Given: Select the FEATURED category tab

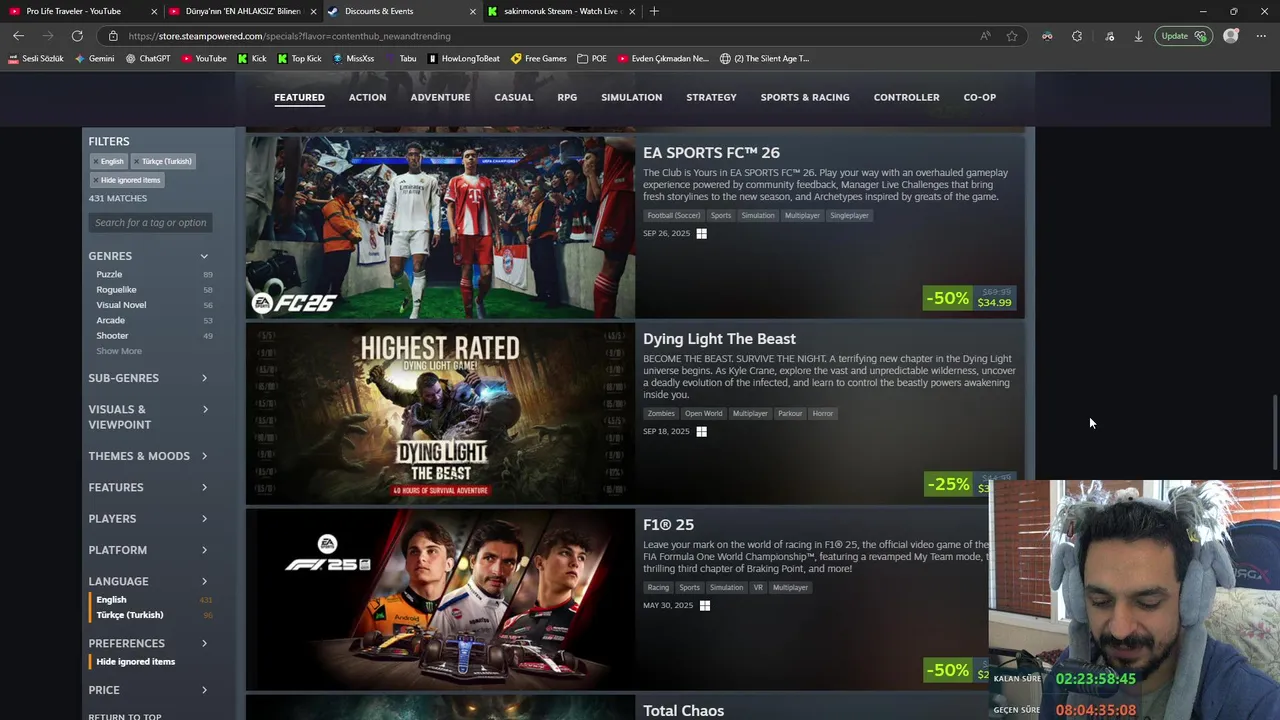Looking at the screenshot, I should [299, 97].
